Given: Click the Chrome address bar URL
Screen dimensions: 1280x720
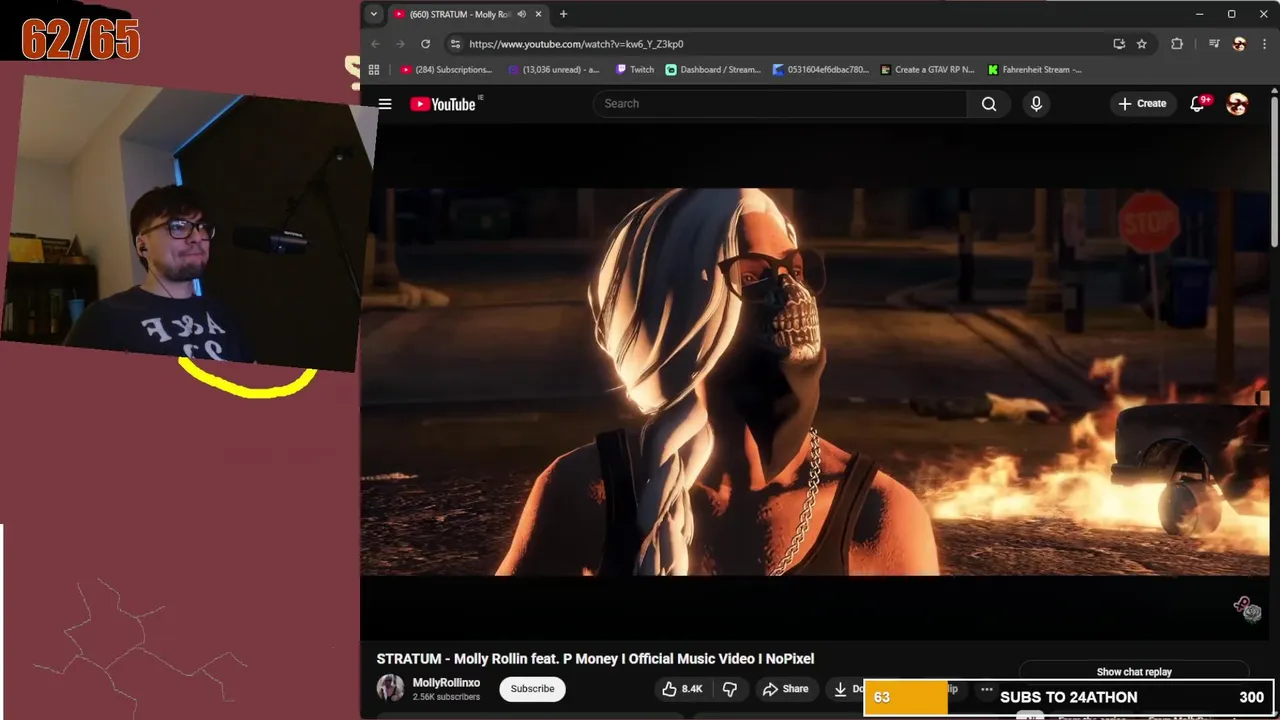Looking at the screenshot, I should [576, 44].
